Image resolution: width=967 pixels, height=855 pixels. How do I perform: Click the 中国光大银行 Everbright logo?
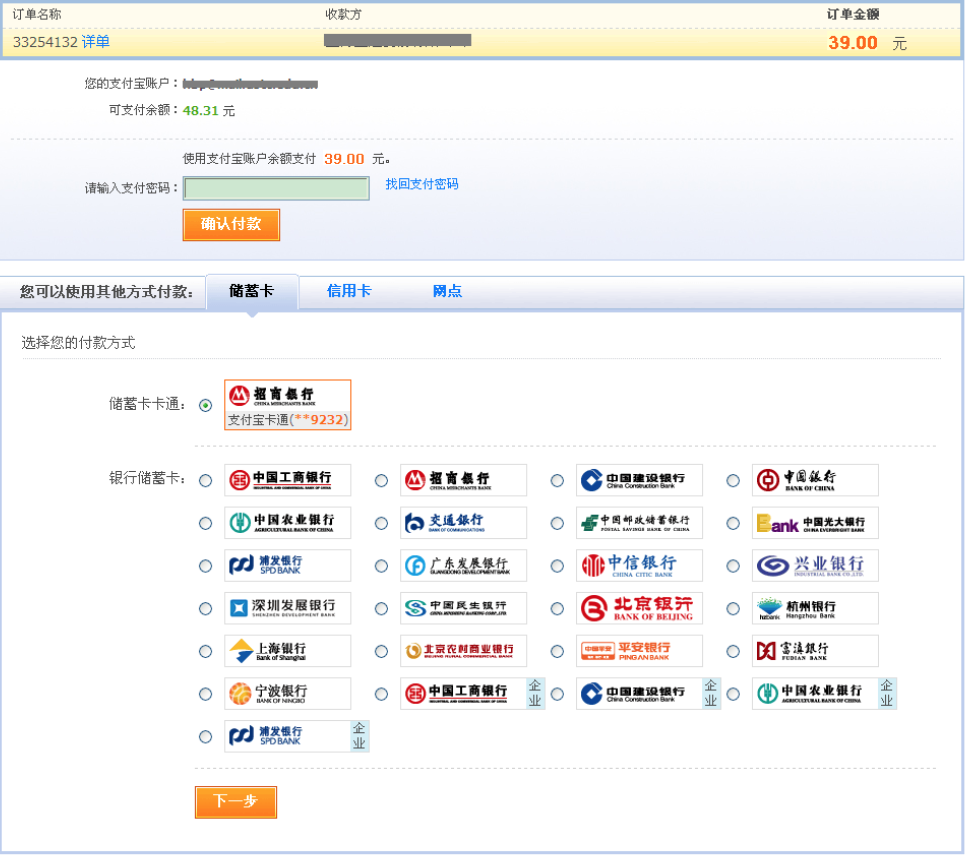(x=814, y=523)
